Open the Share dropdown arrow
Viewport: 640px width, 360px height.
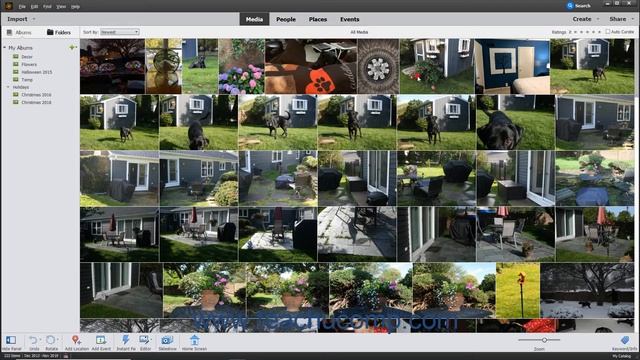tap(633, 19)
